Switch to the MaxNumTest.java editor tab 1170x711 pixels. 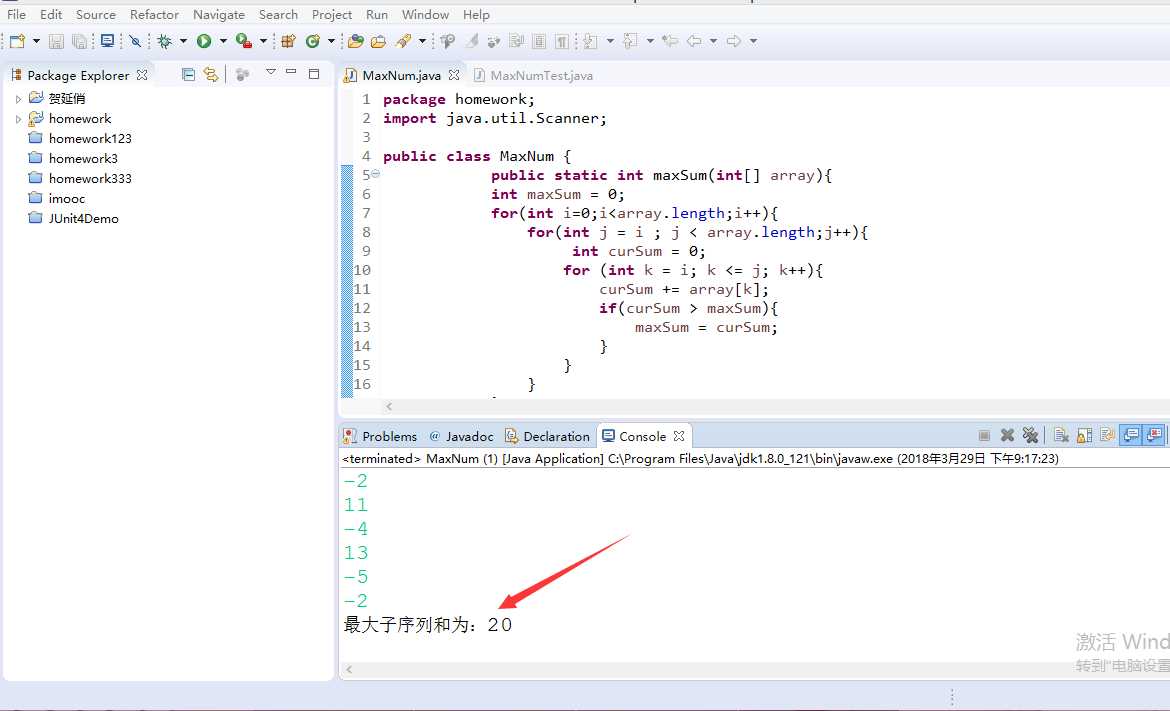pyautogui.click(x=534, y=75)
